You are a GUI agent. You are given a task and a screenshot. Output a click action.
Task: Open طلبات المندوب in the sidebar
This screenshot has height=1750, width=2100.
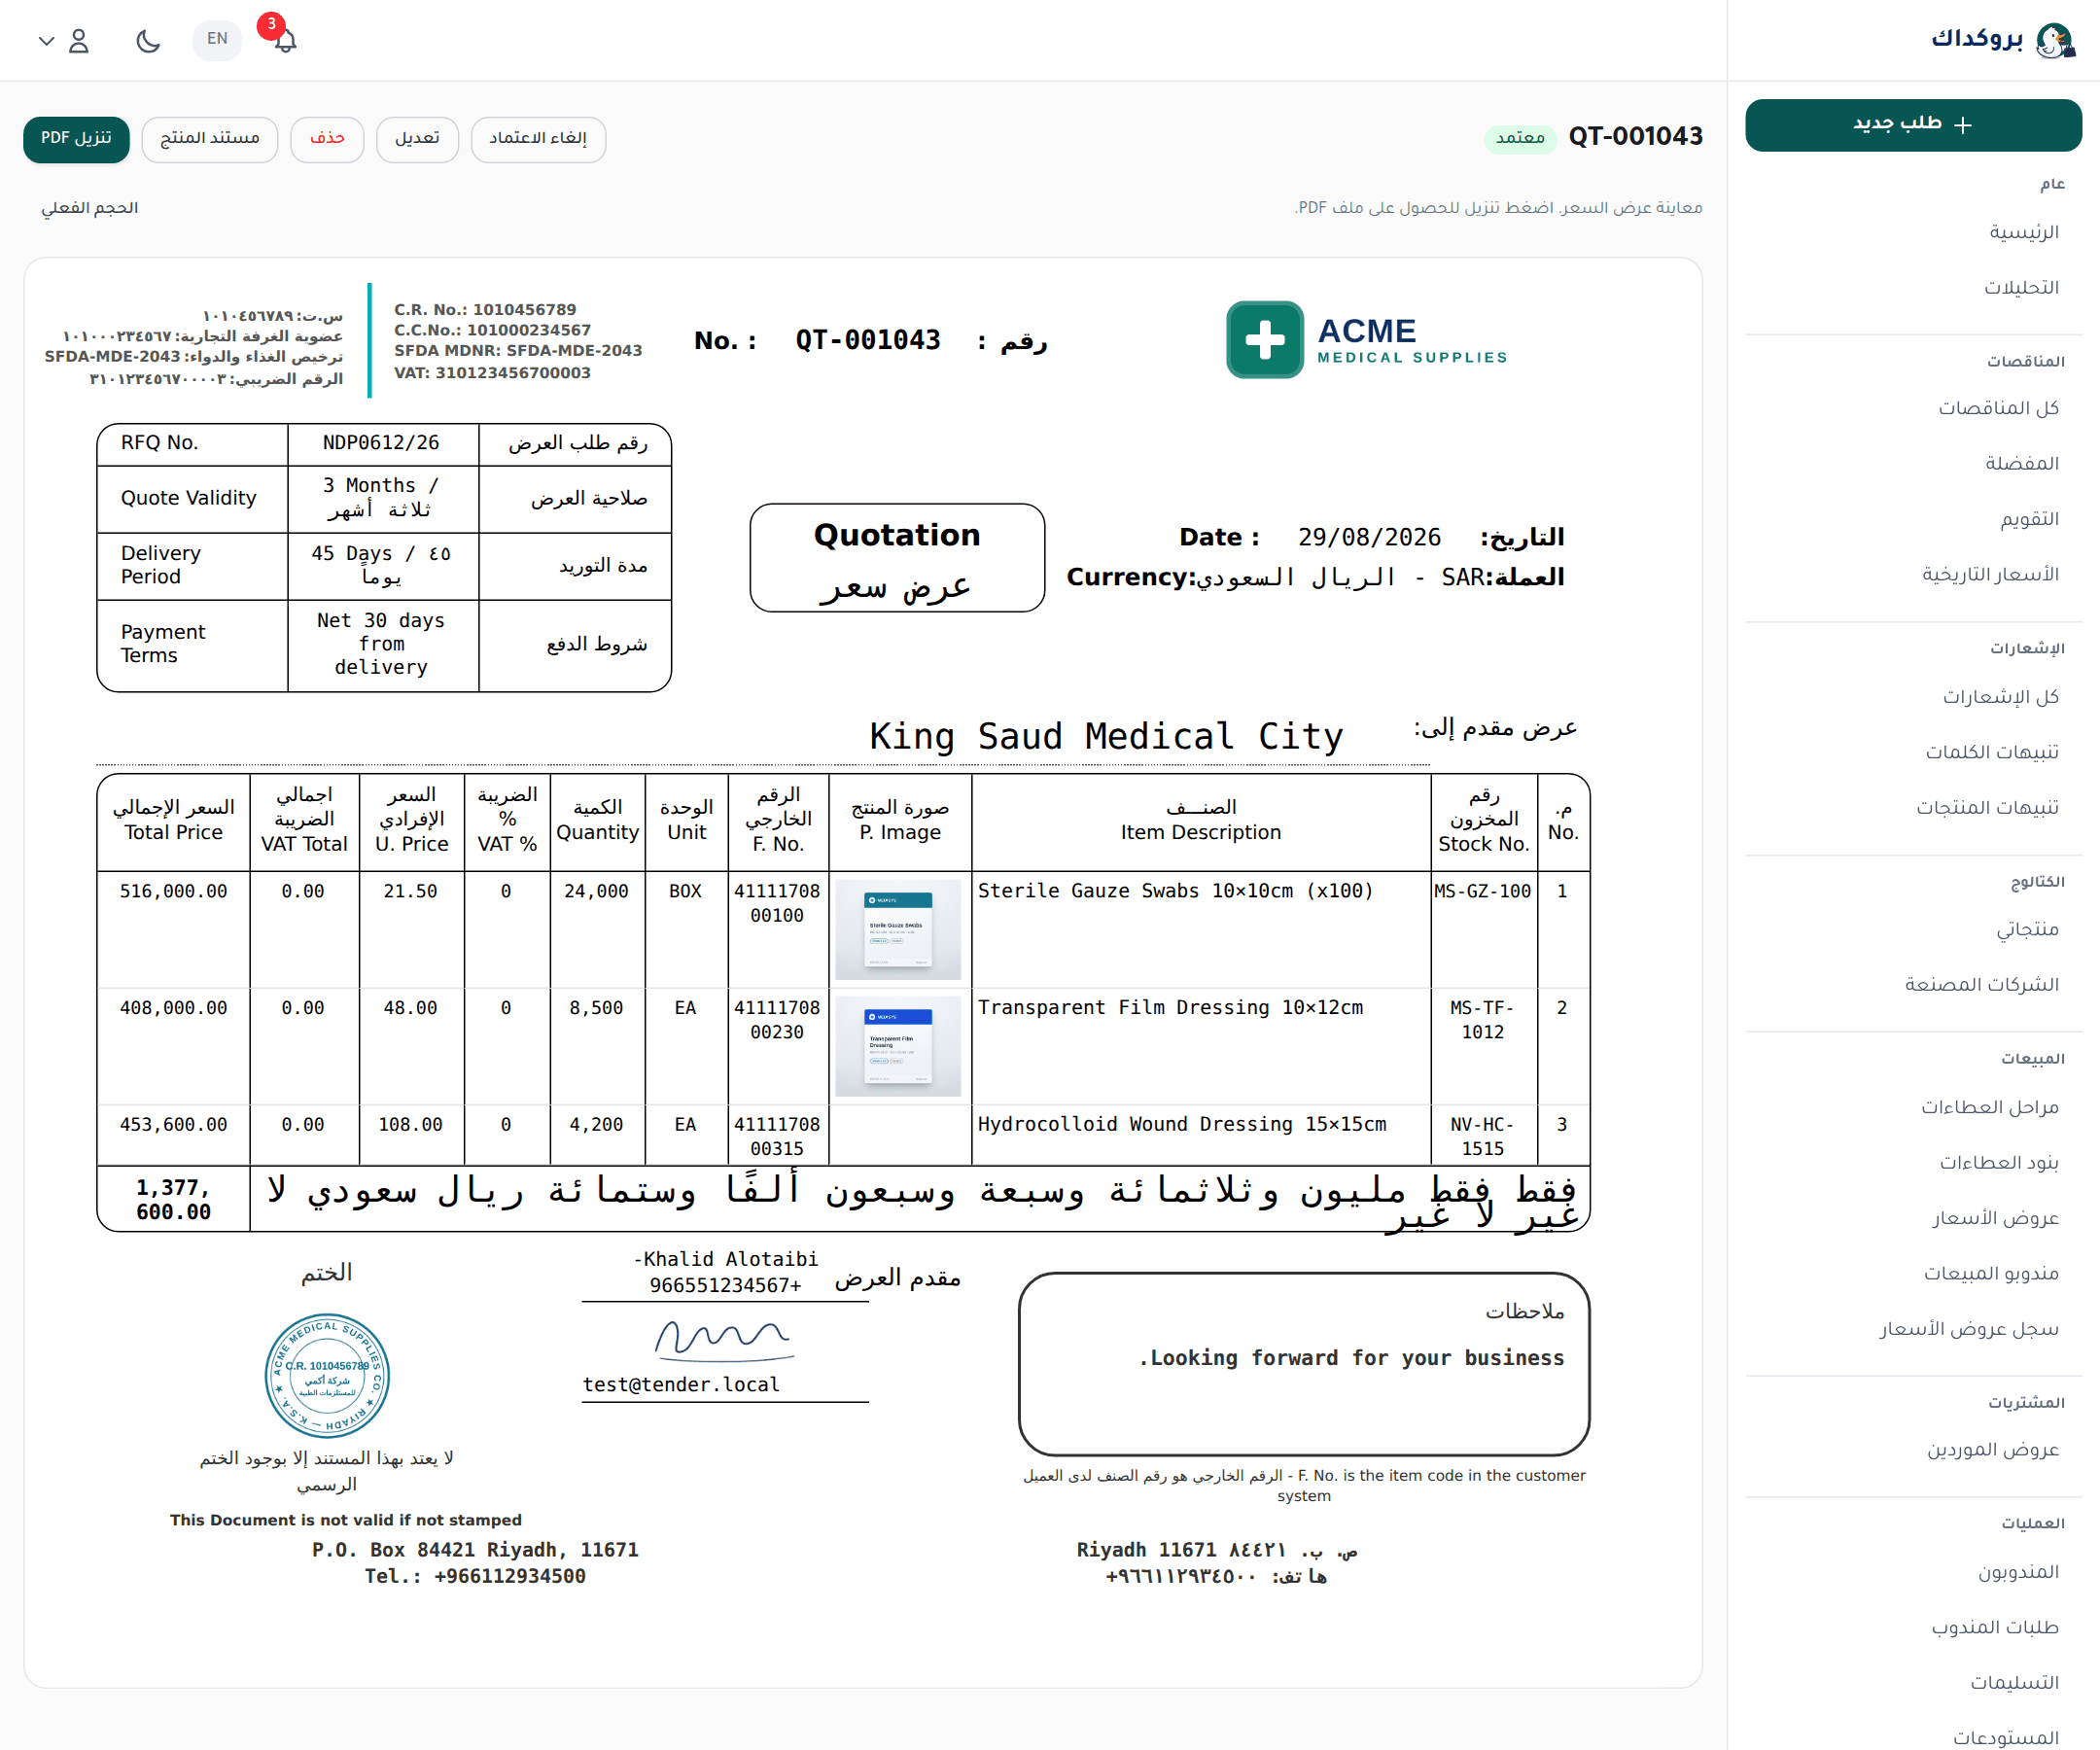click(1995, 1628)
